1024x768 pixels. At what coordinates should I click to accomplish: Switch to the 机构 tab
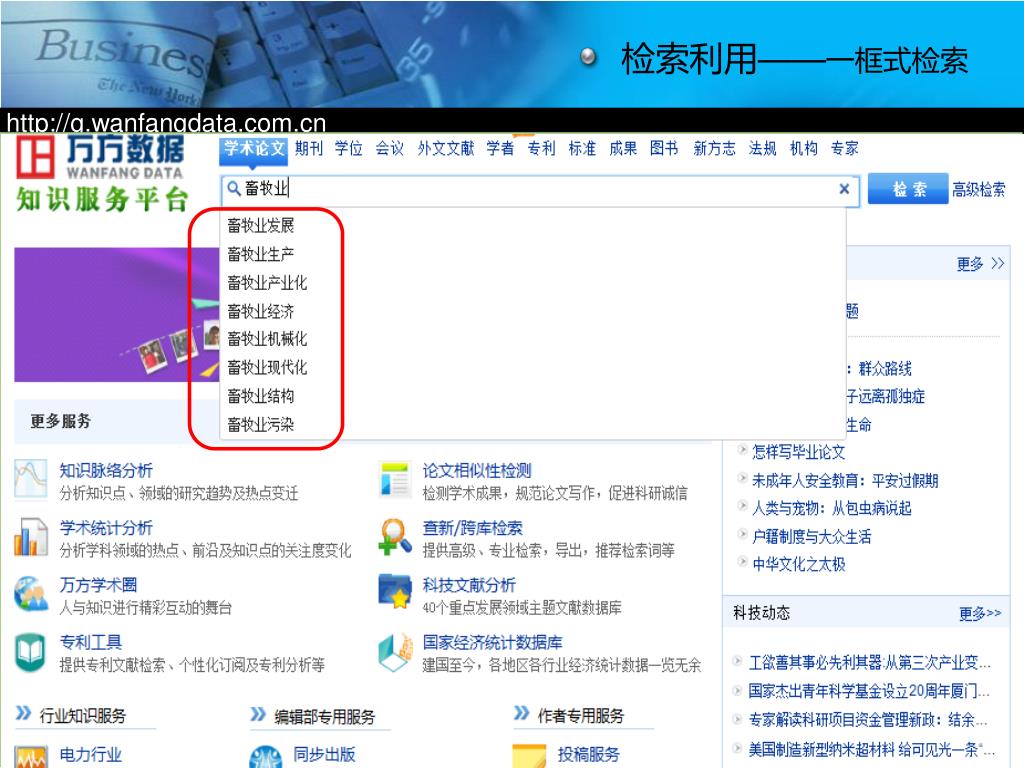click(x=803, y=148)
